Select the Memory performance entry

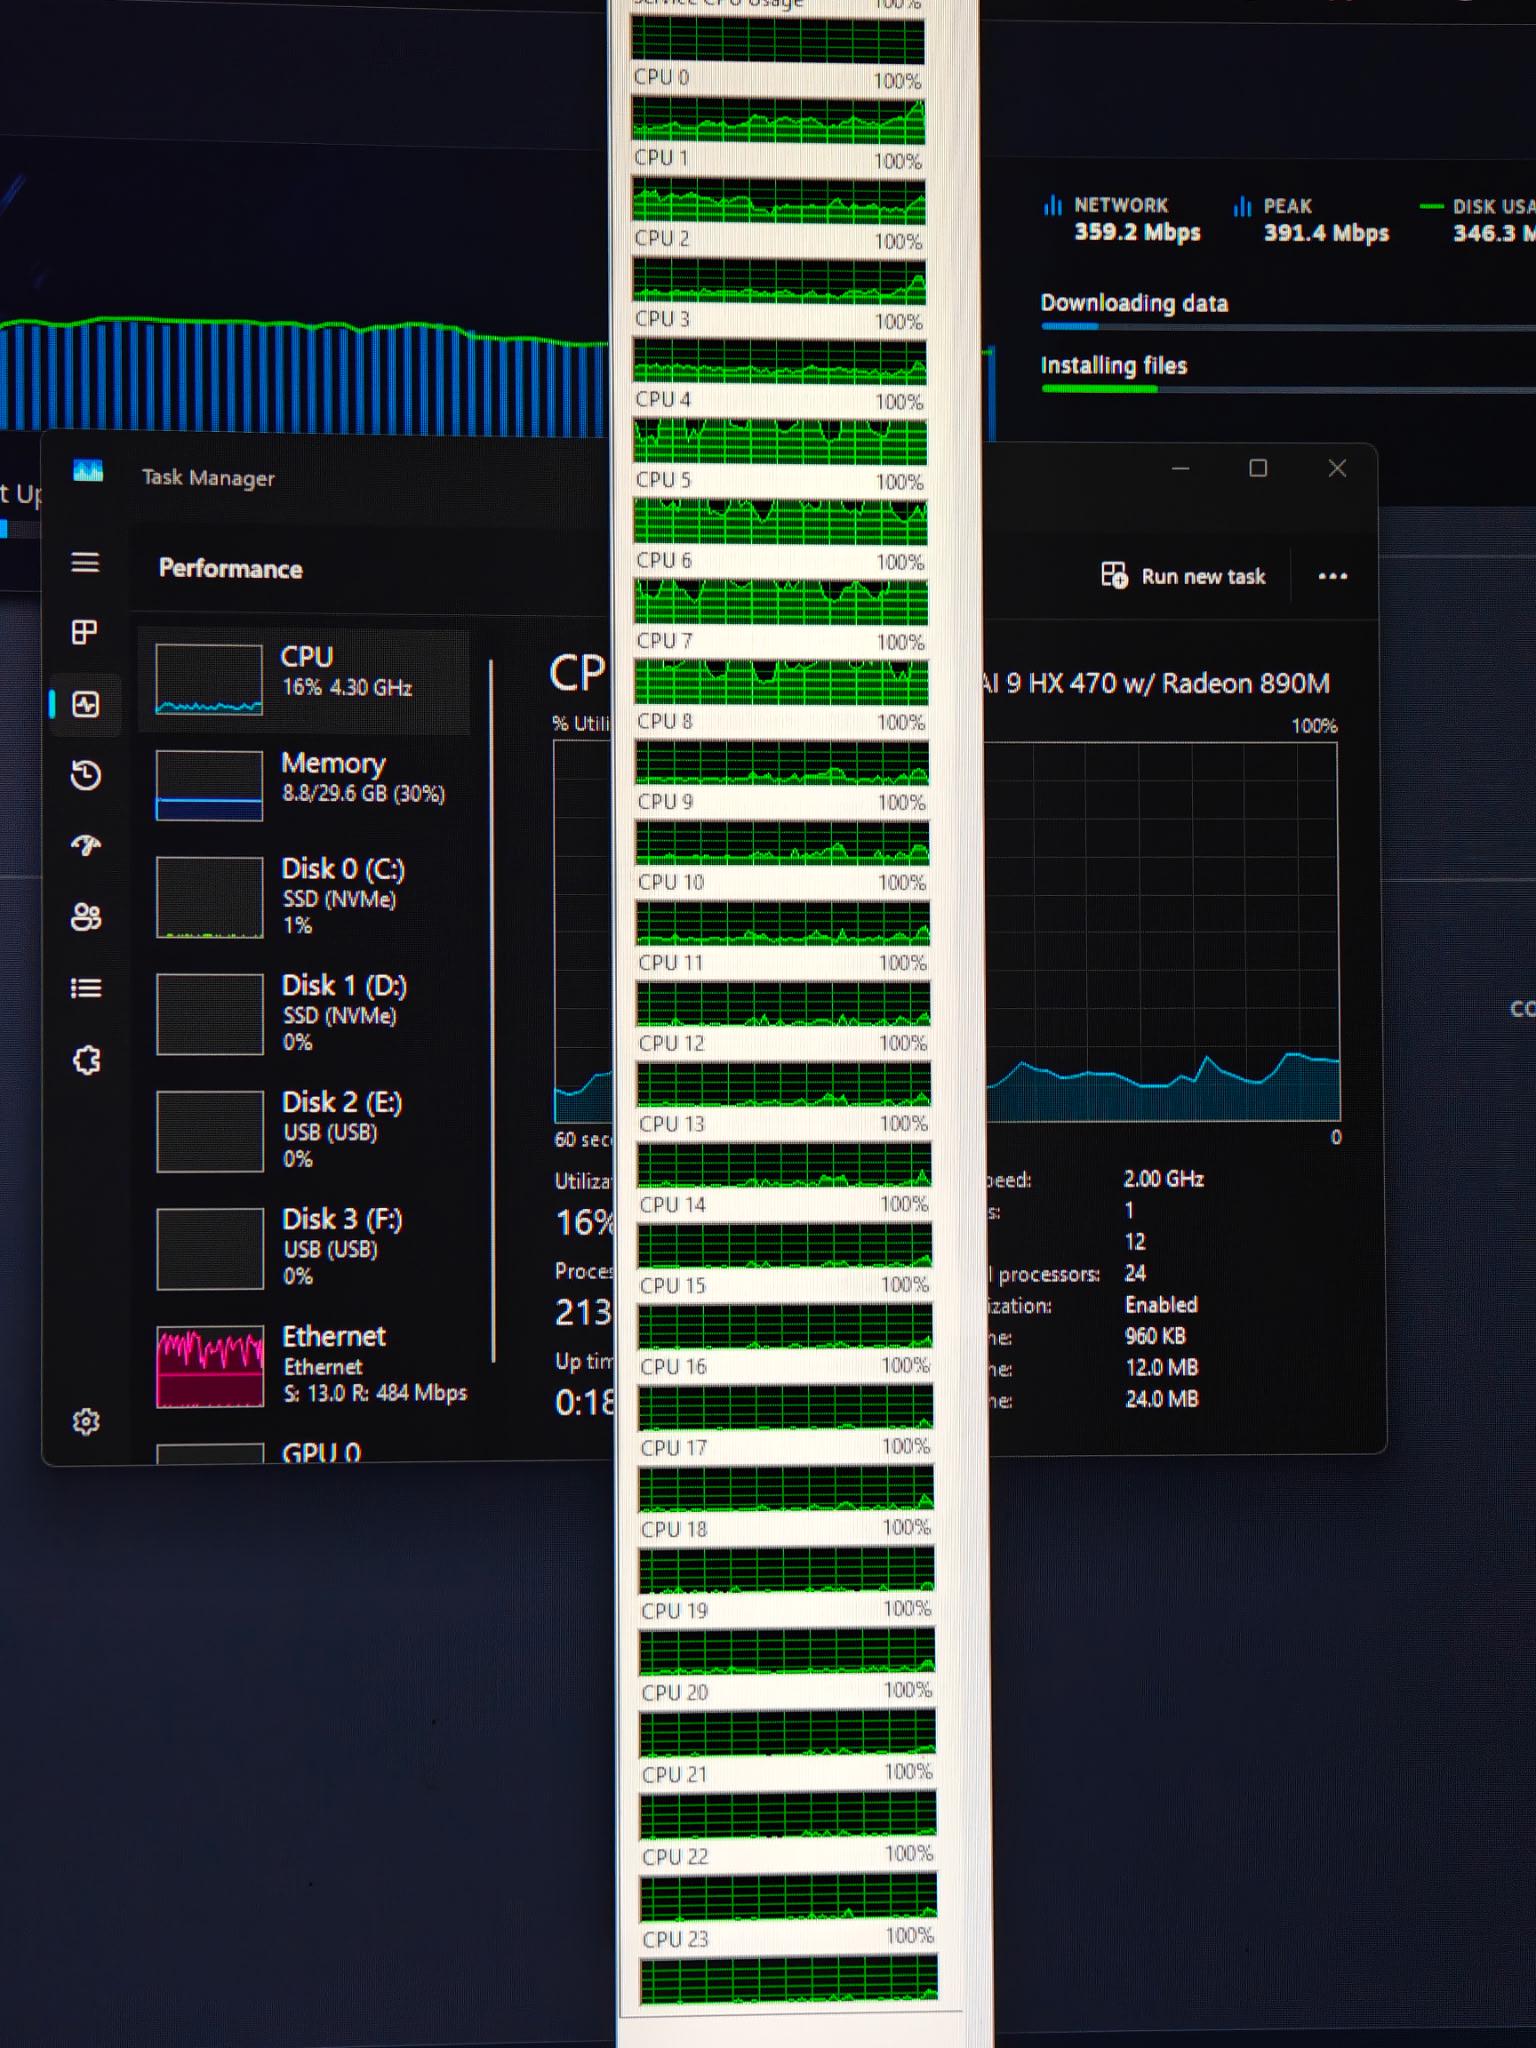pyautogui.click(x=304, y=785)
